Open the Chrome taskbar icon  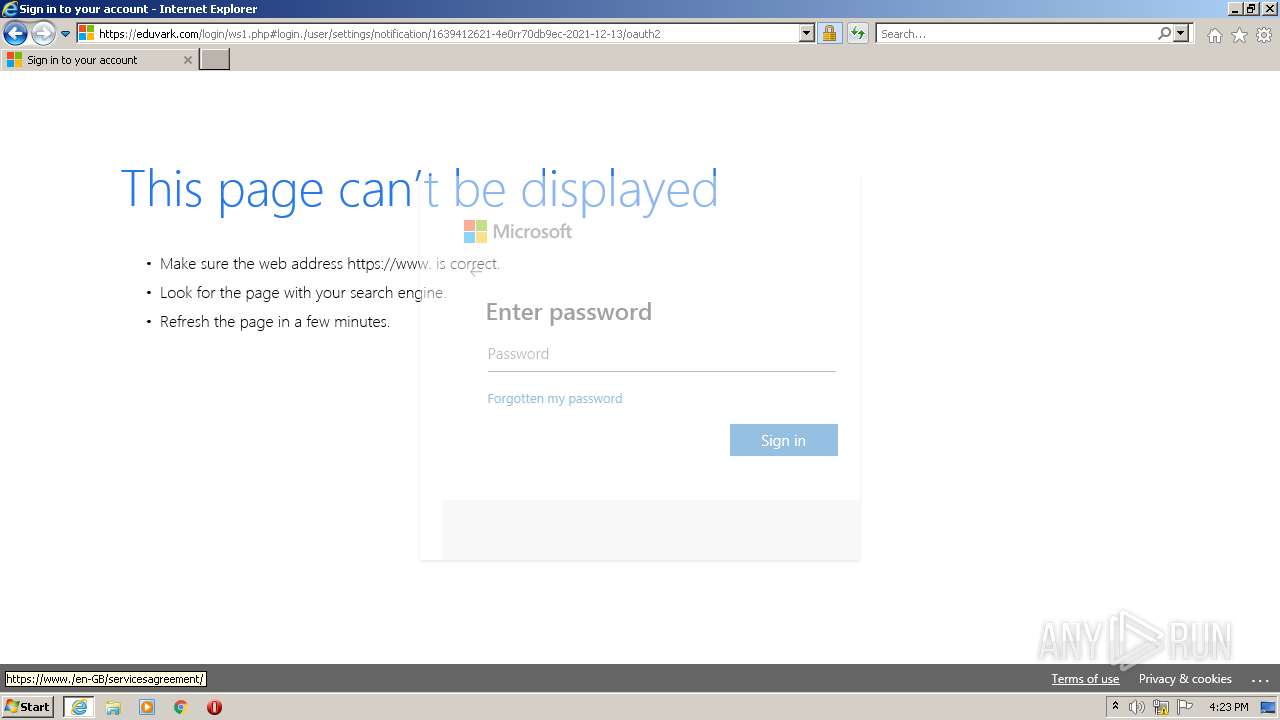coord(181,707)
